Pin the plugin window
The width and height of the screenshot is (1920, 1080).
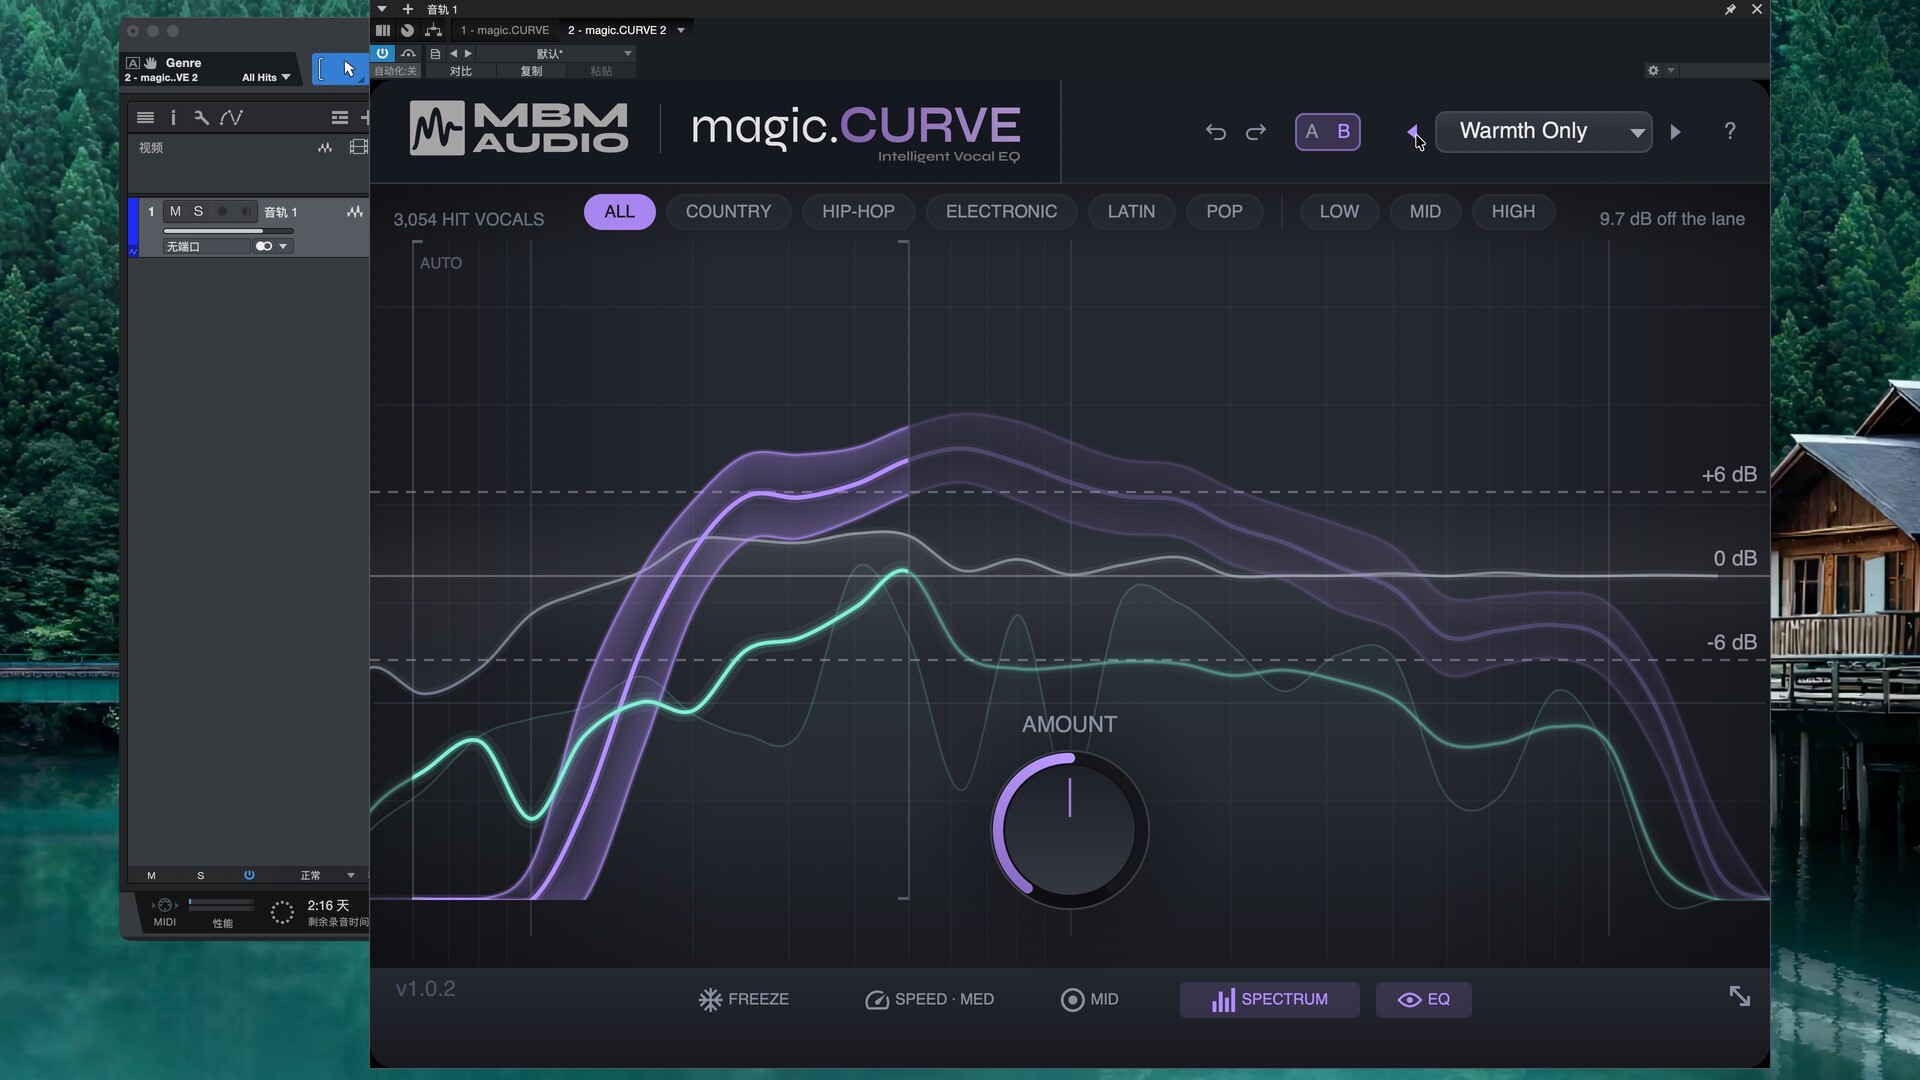pos(1730,9)
